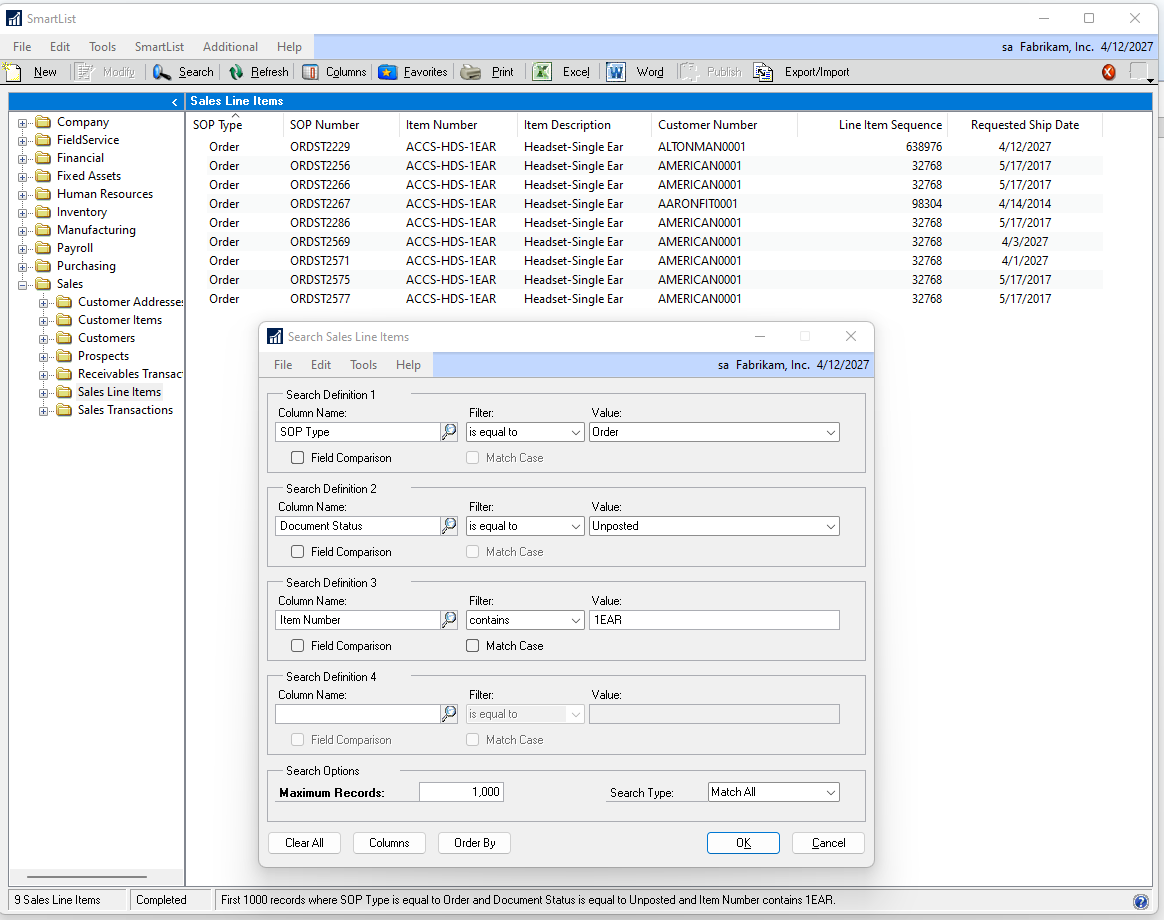Click the Sales Transactions folder icon
Viewport: 1164px width, 920px height.
(65, 410)
